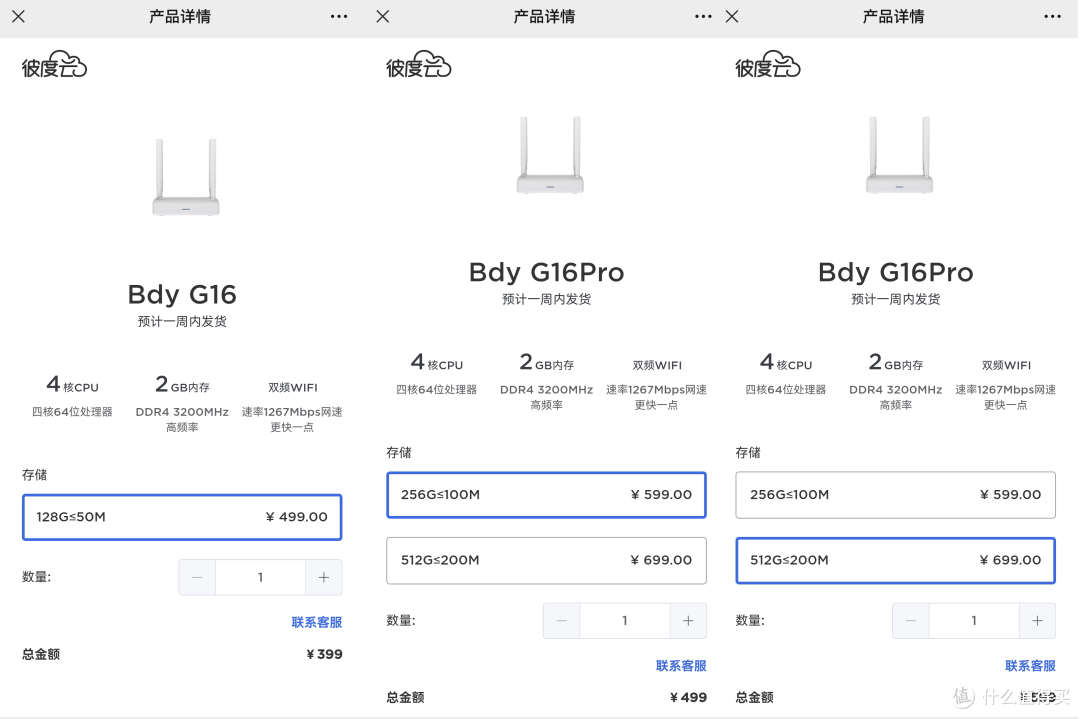Click 双频WIFI spec on right G16Pro page
Viewport: 1080px width, 719px height.
(1006, 365)
